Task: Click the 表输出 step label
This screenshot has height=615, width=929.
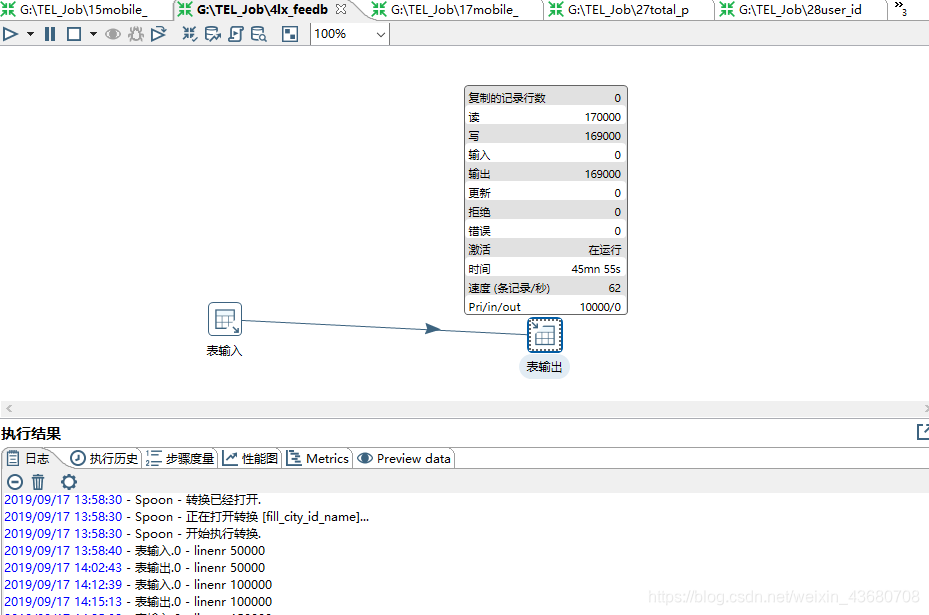Action: [x=544, y=367]
